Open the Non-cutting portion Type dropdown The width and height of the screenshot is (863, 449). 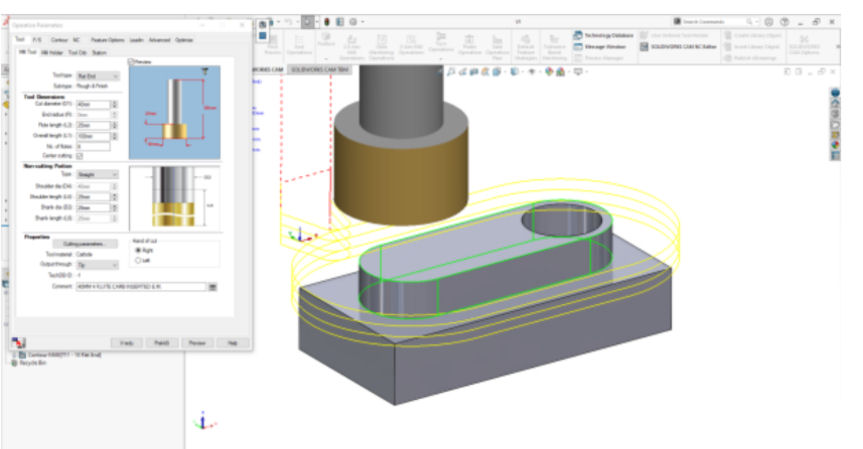(98, 174)
